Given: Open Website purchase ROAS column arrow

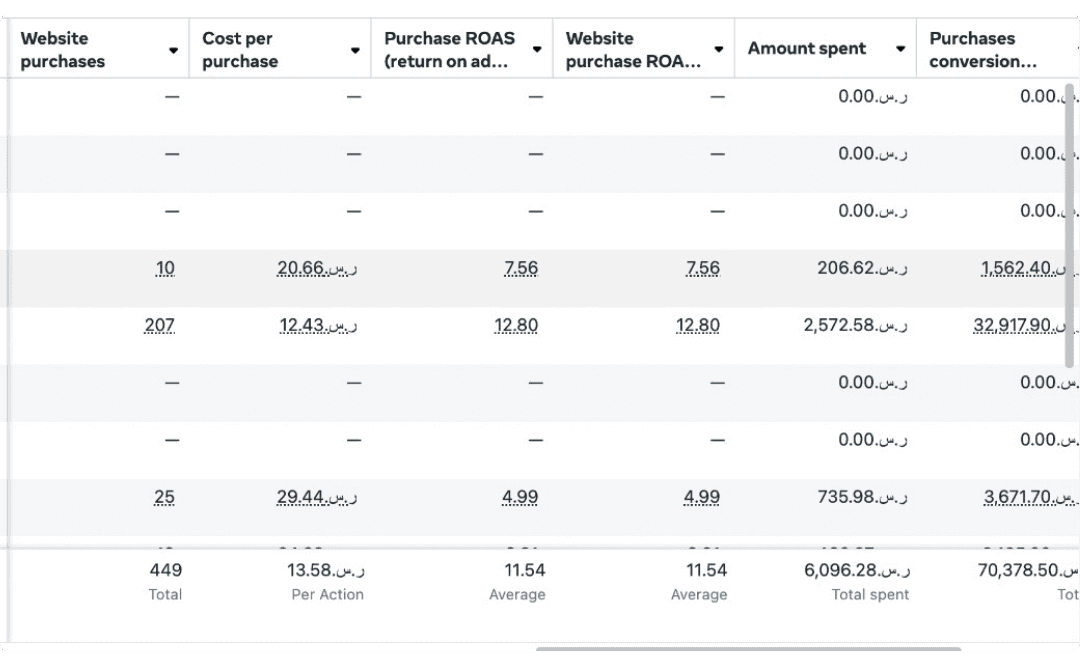Looking at the screenshot, I should [x=718, y=49].
